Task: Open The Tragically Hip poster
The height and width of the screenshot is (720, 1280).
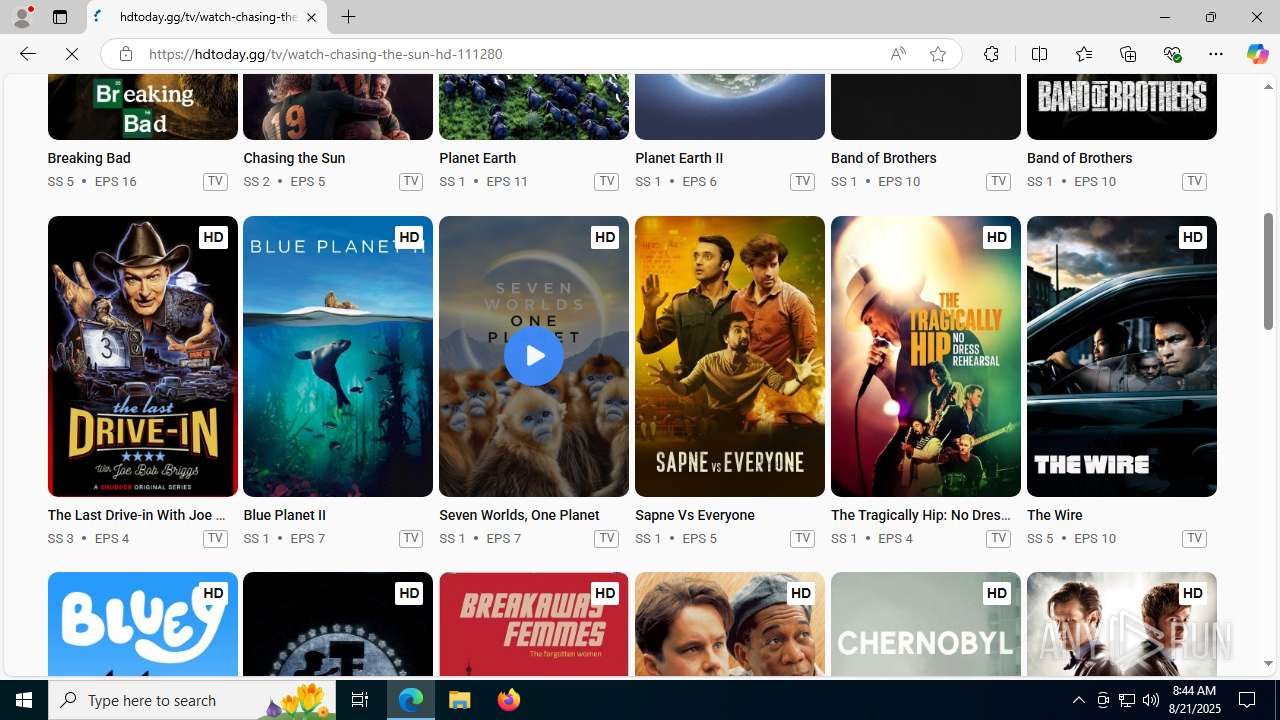Action: [x=926, y=356]
